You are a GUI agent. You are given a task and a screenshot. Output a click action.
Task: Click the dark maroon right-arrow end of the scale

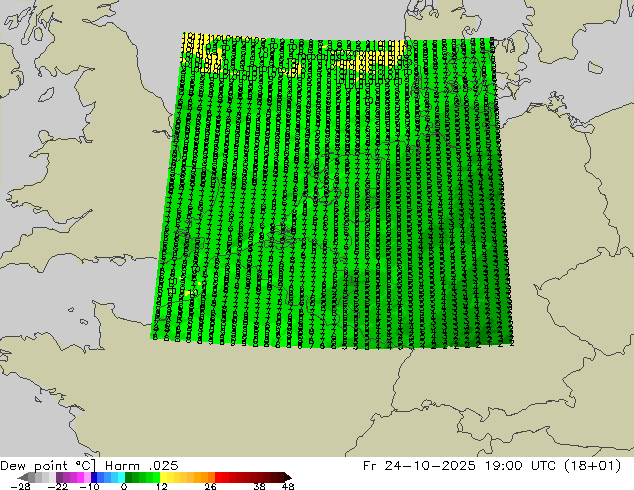pos(287,477)
